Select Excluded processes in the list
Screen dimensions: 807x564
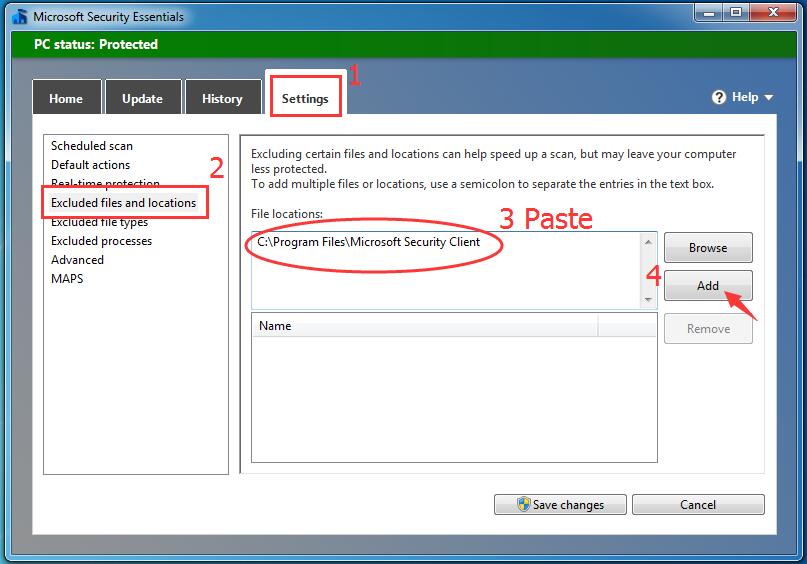101,241
